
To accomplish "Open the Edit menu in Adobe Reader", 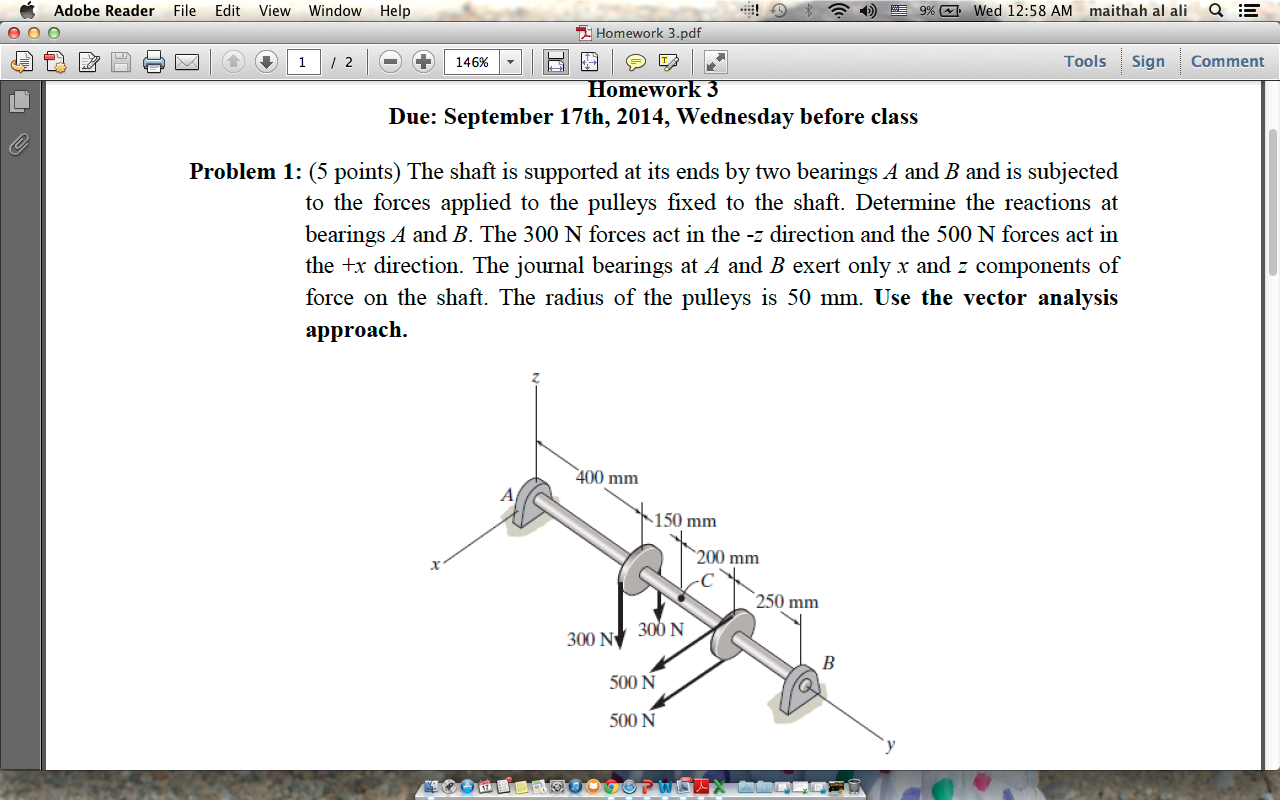I will [x=226, y=11].
